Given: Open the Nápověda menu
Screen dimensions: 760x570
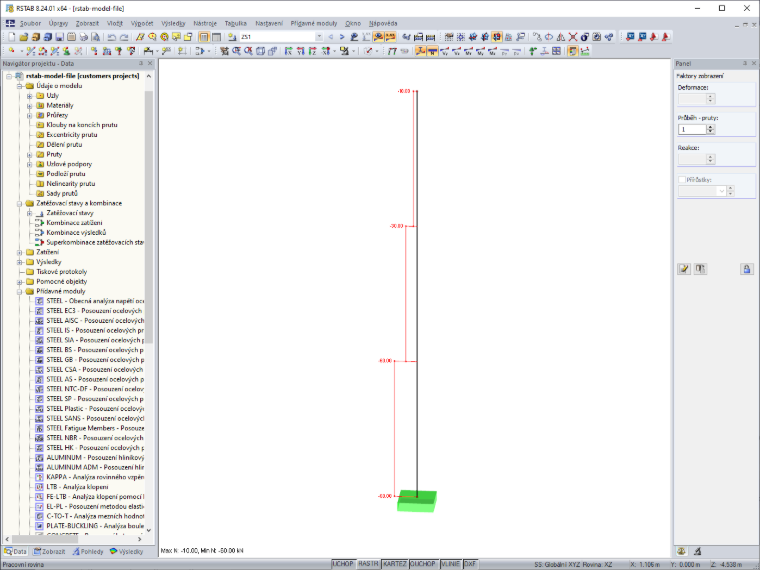Looking at the screenshot, I should coord(383,23).
